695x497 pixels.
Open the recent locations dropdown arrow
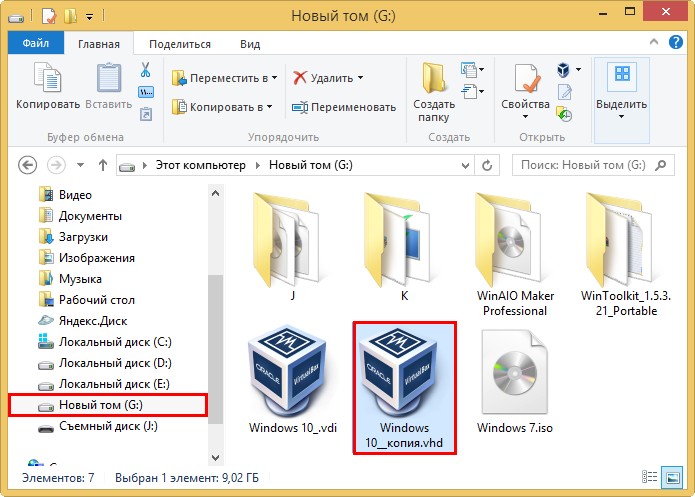click(x=80, y=165)
